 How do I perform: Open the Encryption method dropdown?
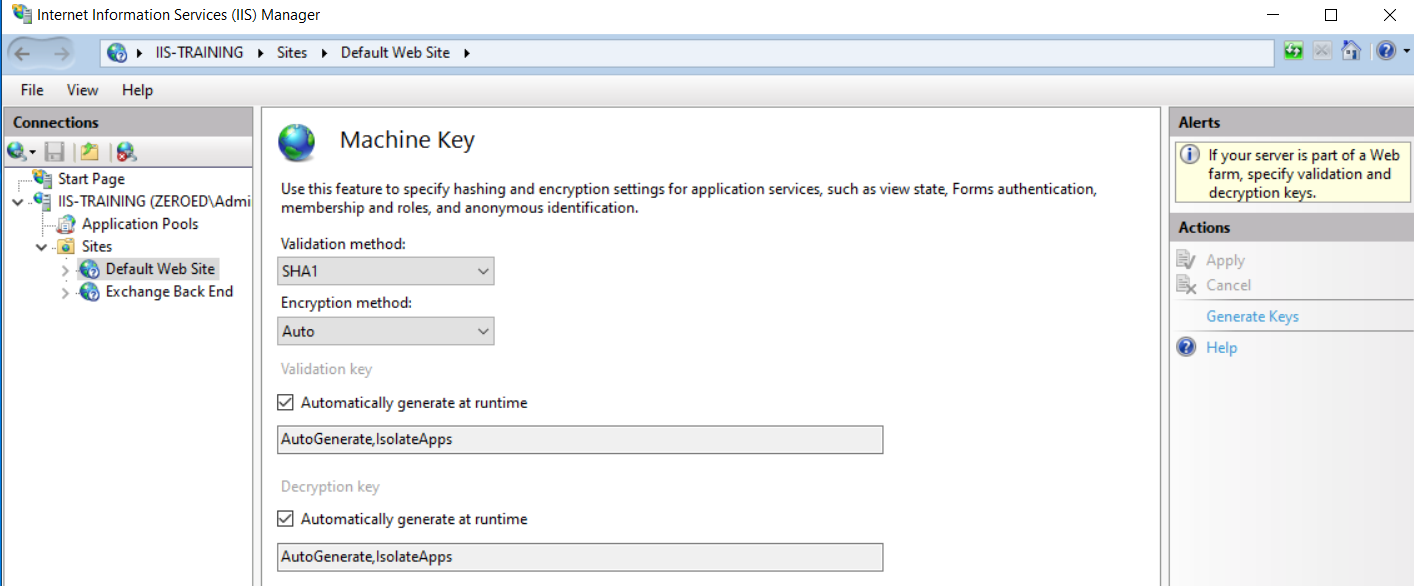[x=385, y=331]
